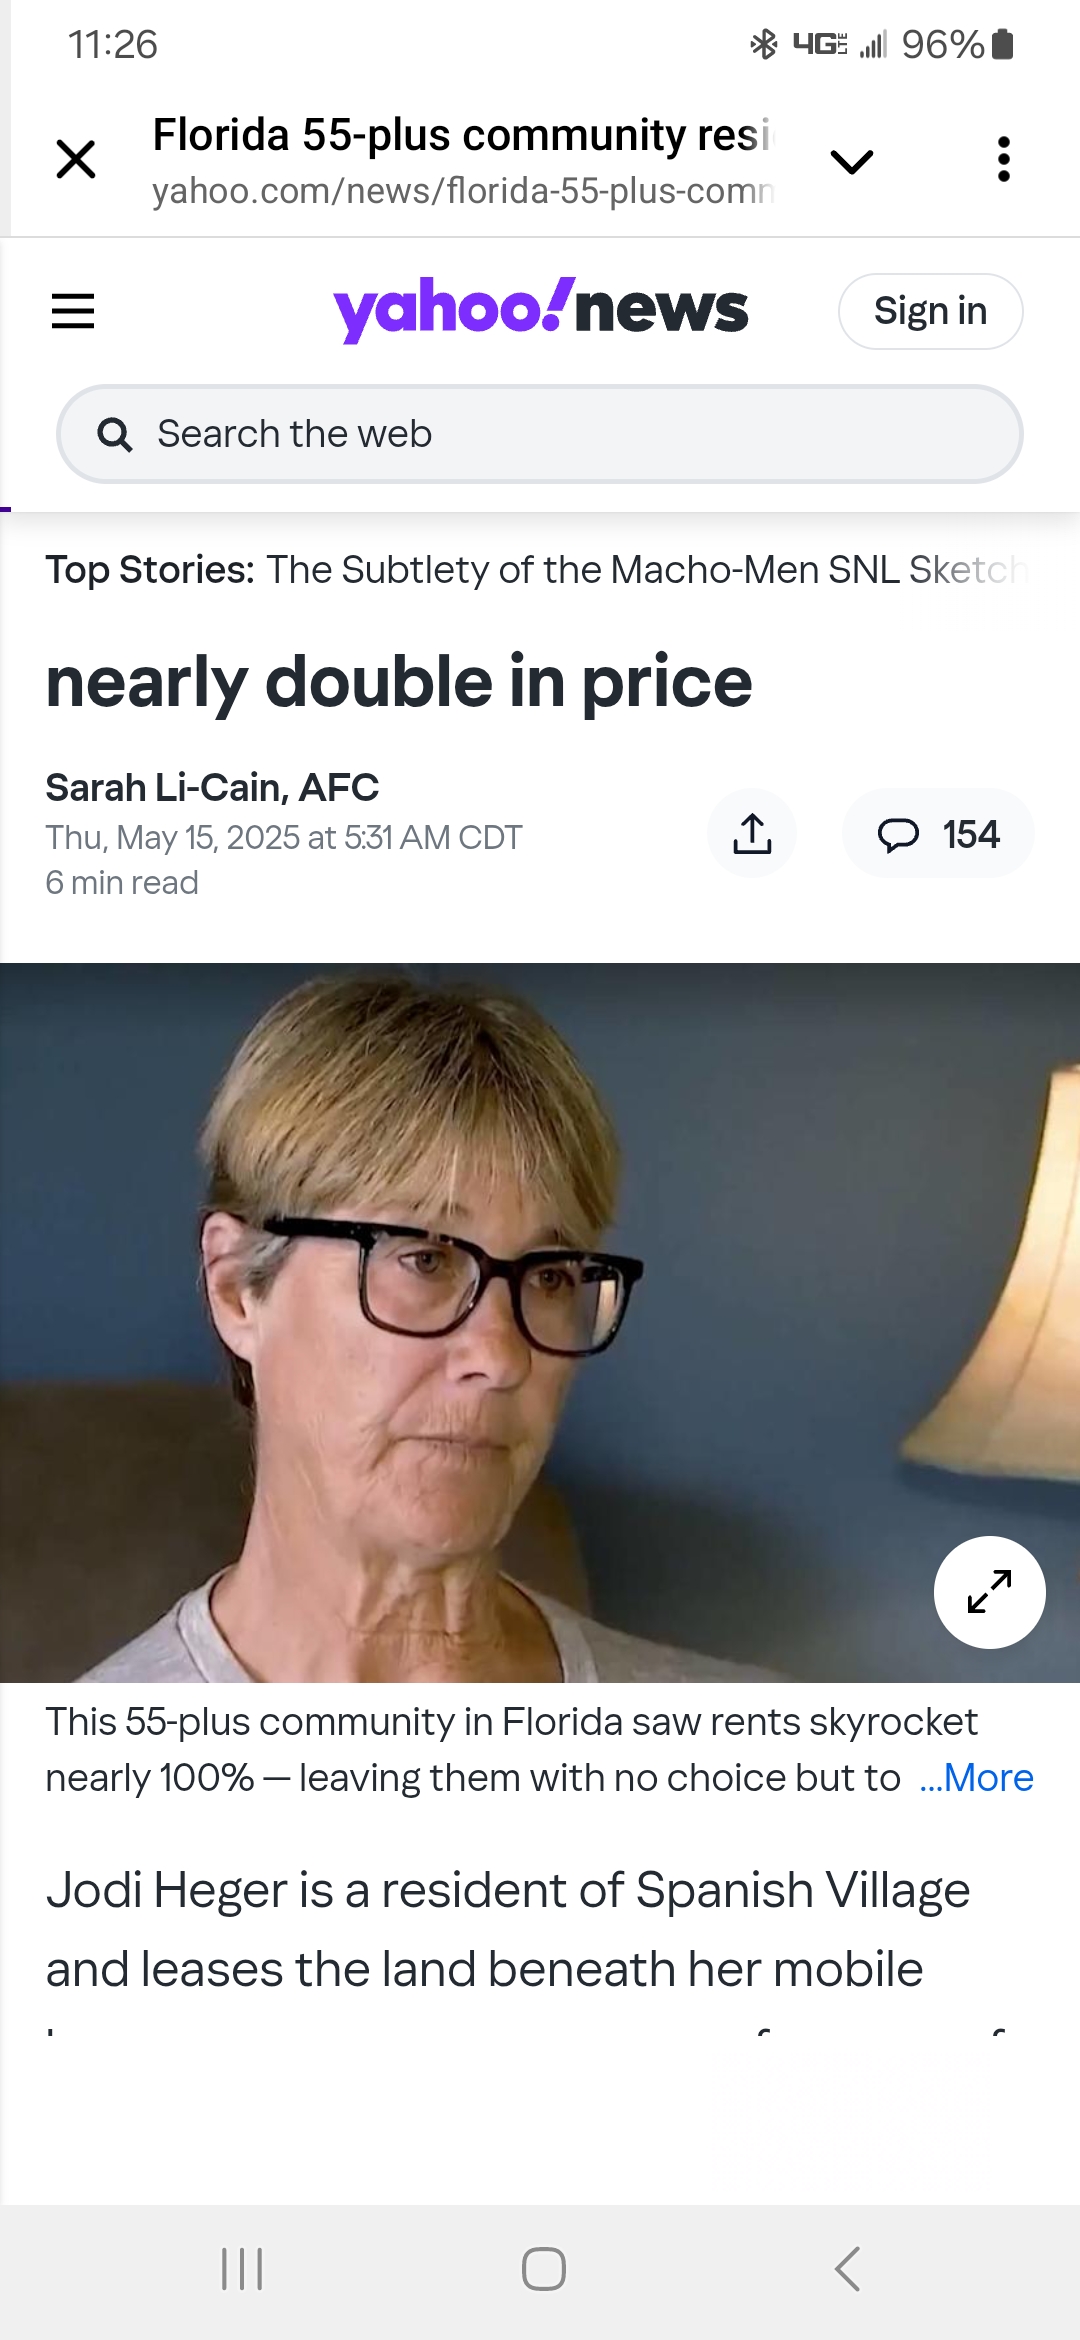Screen dimensions: 1080x2340
Task: Expand the page info chevron
Action: click(x=852, y=161)
